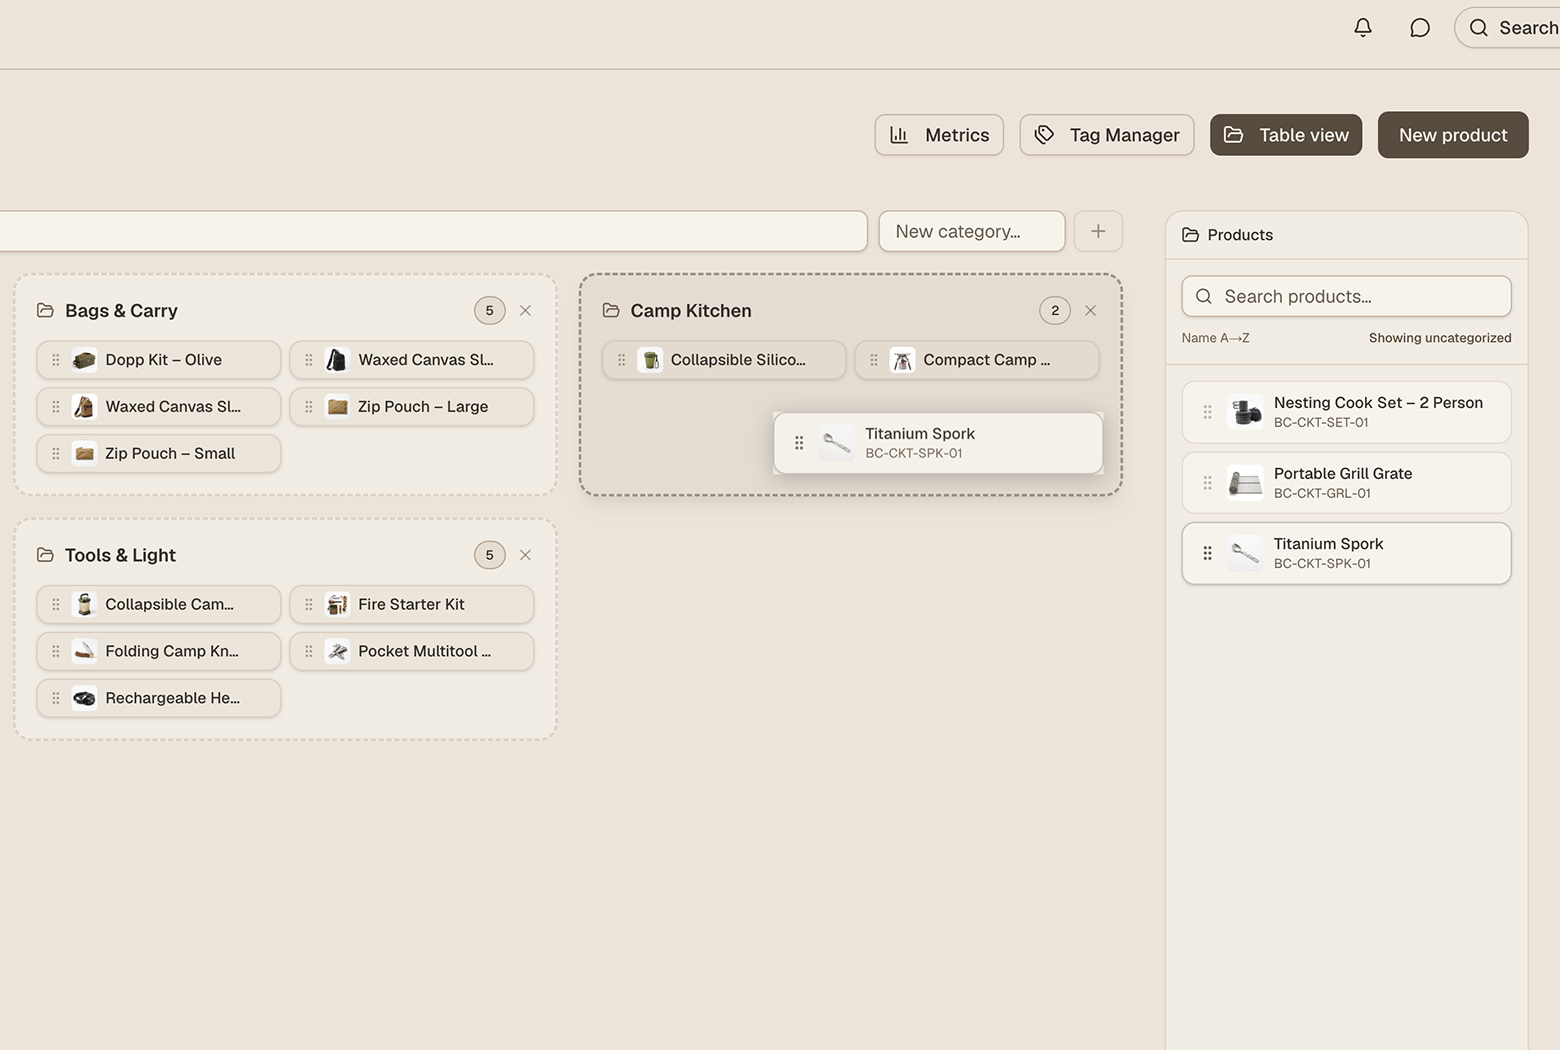Screen dimensions: 1560x1050
Task: Click the Camp Kitchen count badge
Action: pos(1055,311)
